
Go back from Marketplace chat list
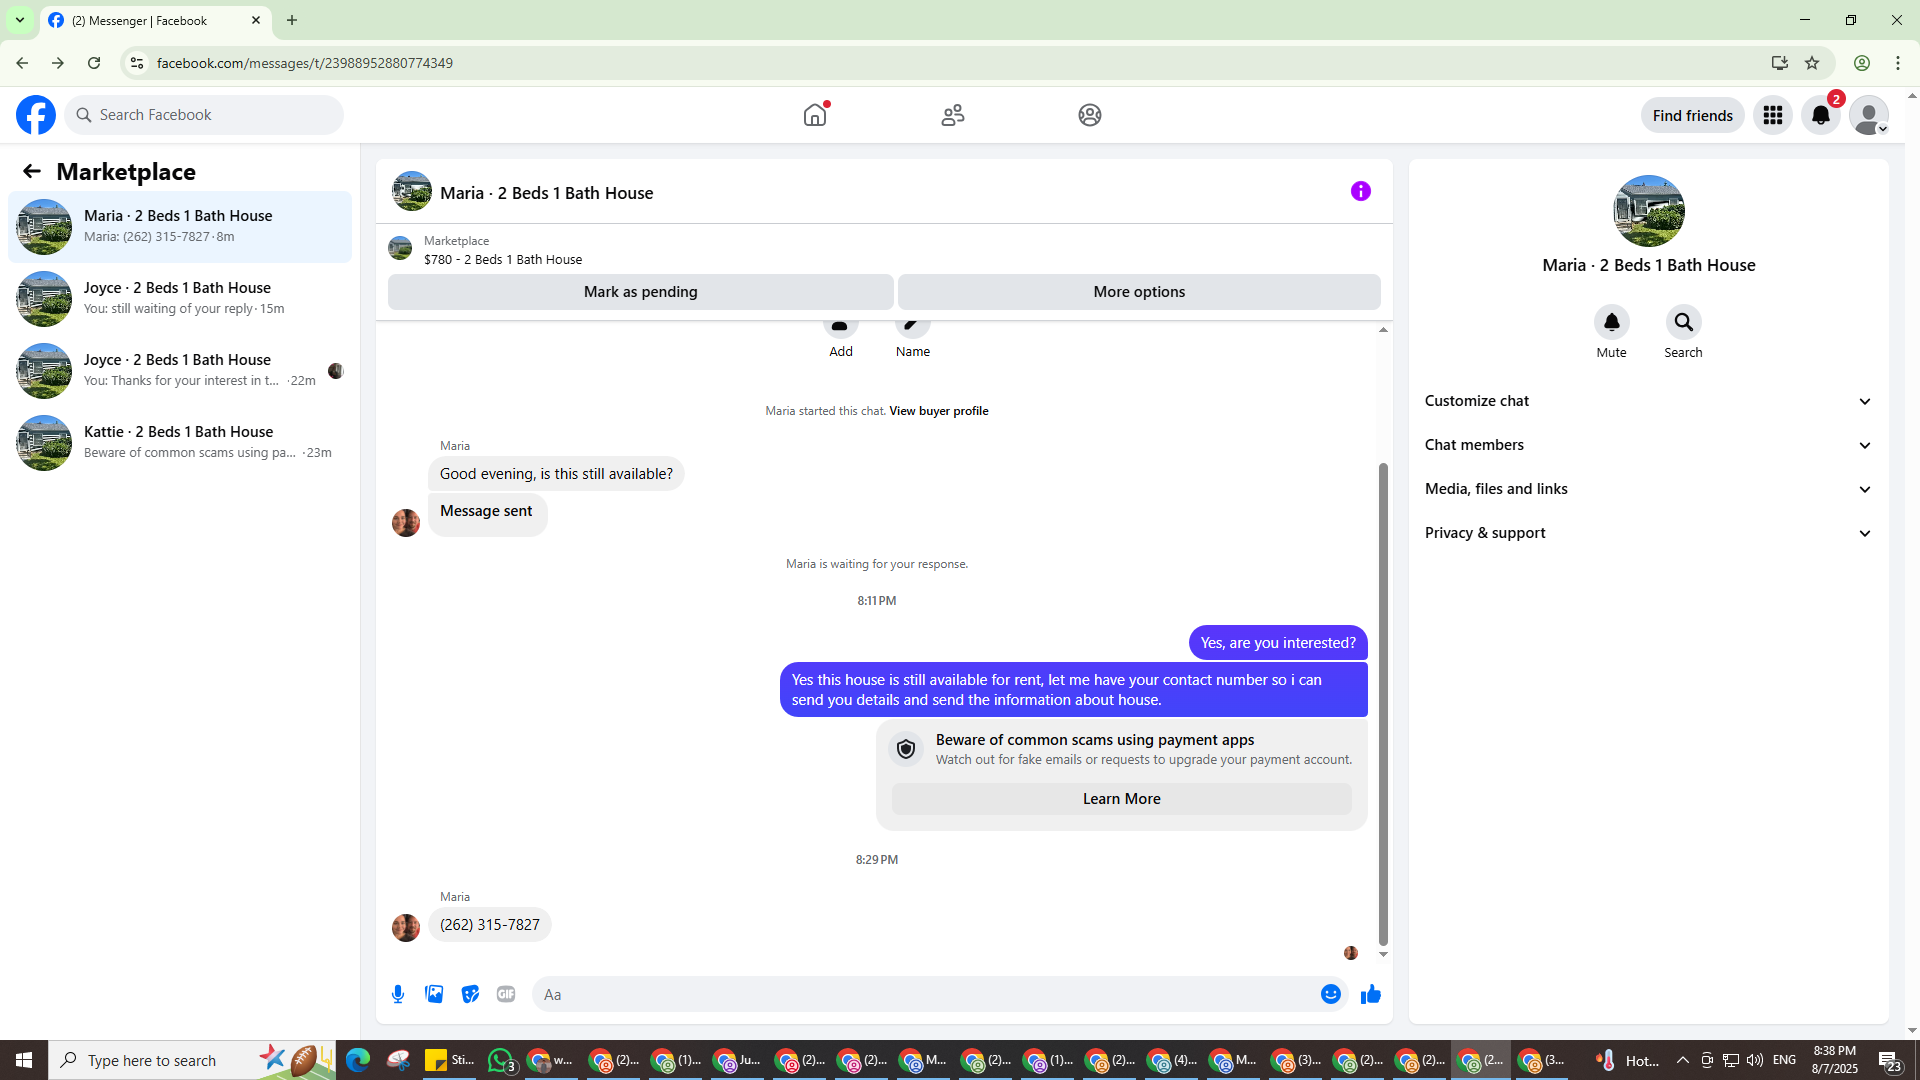[x=32, y=171]
